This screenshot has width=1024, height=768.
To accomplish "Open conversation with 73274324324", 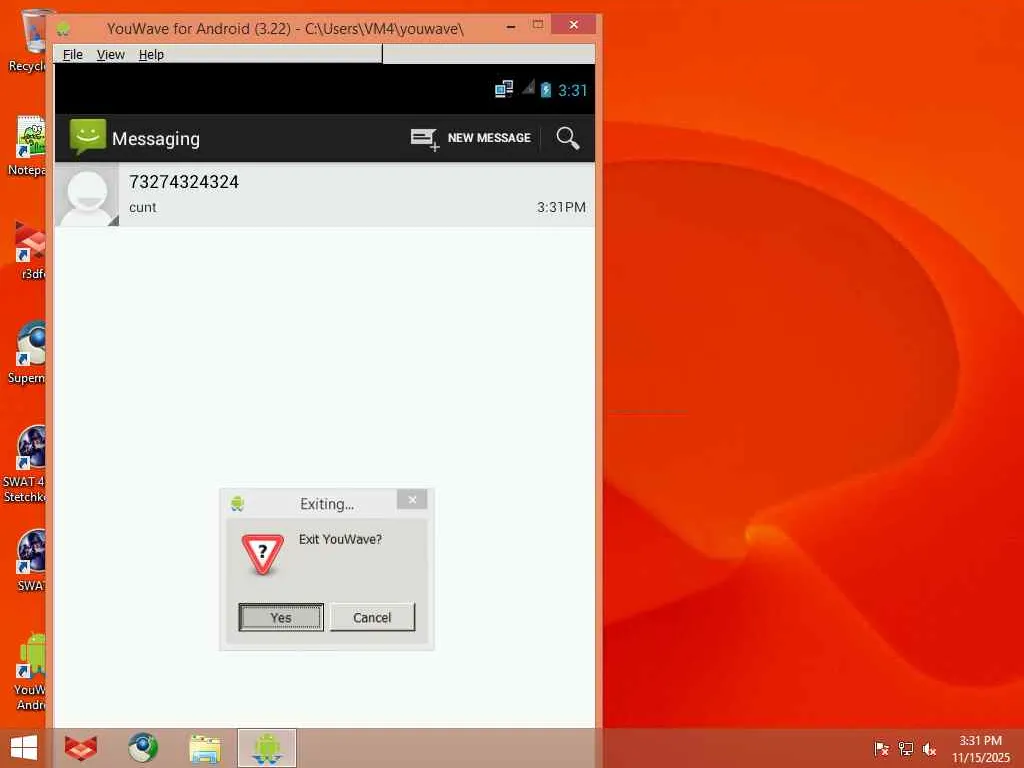I will click(325, 195).
